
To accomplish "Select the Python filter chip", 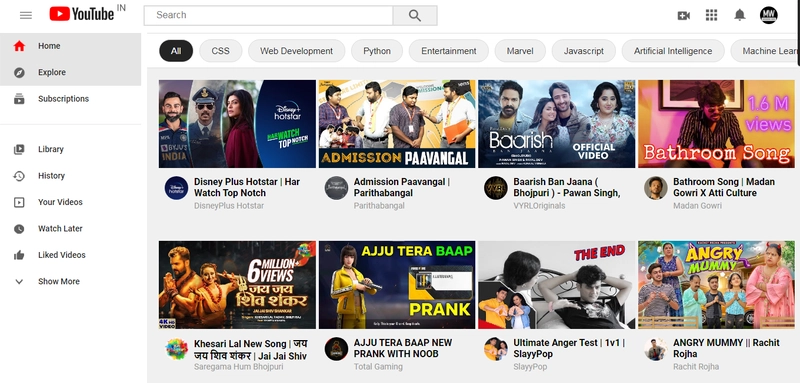I will pyautogui.click(x=377, y=51).
